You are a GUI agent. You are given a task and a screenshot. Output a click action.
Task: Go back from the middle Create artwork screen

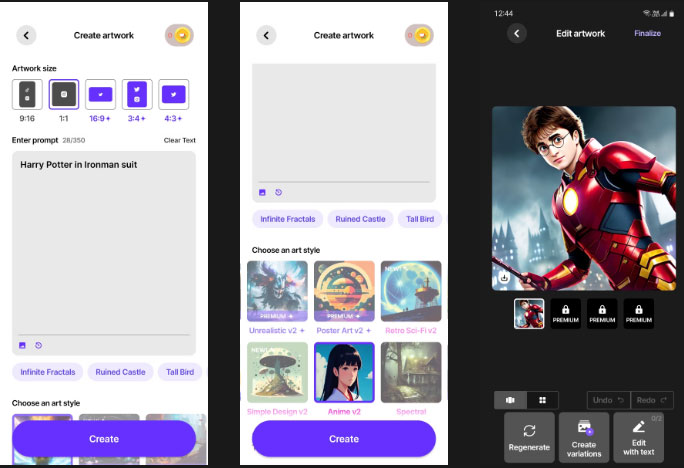click(266, 35)
